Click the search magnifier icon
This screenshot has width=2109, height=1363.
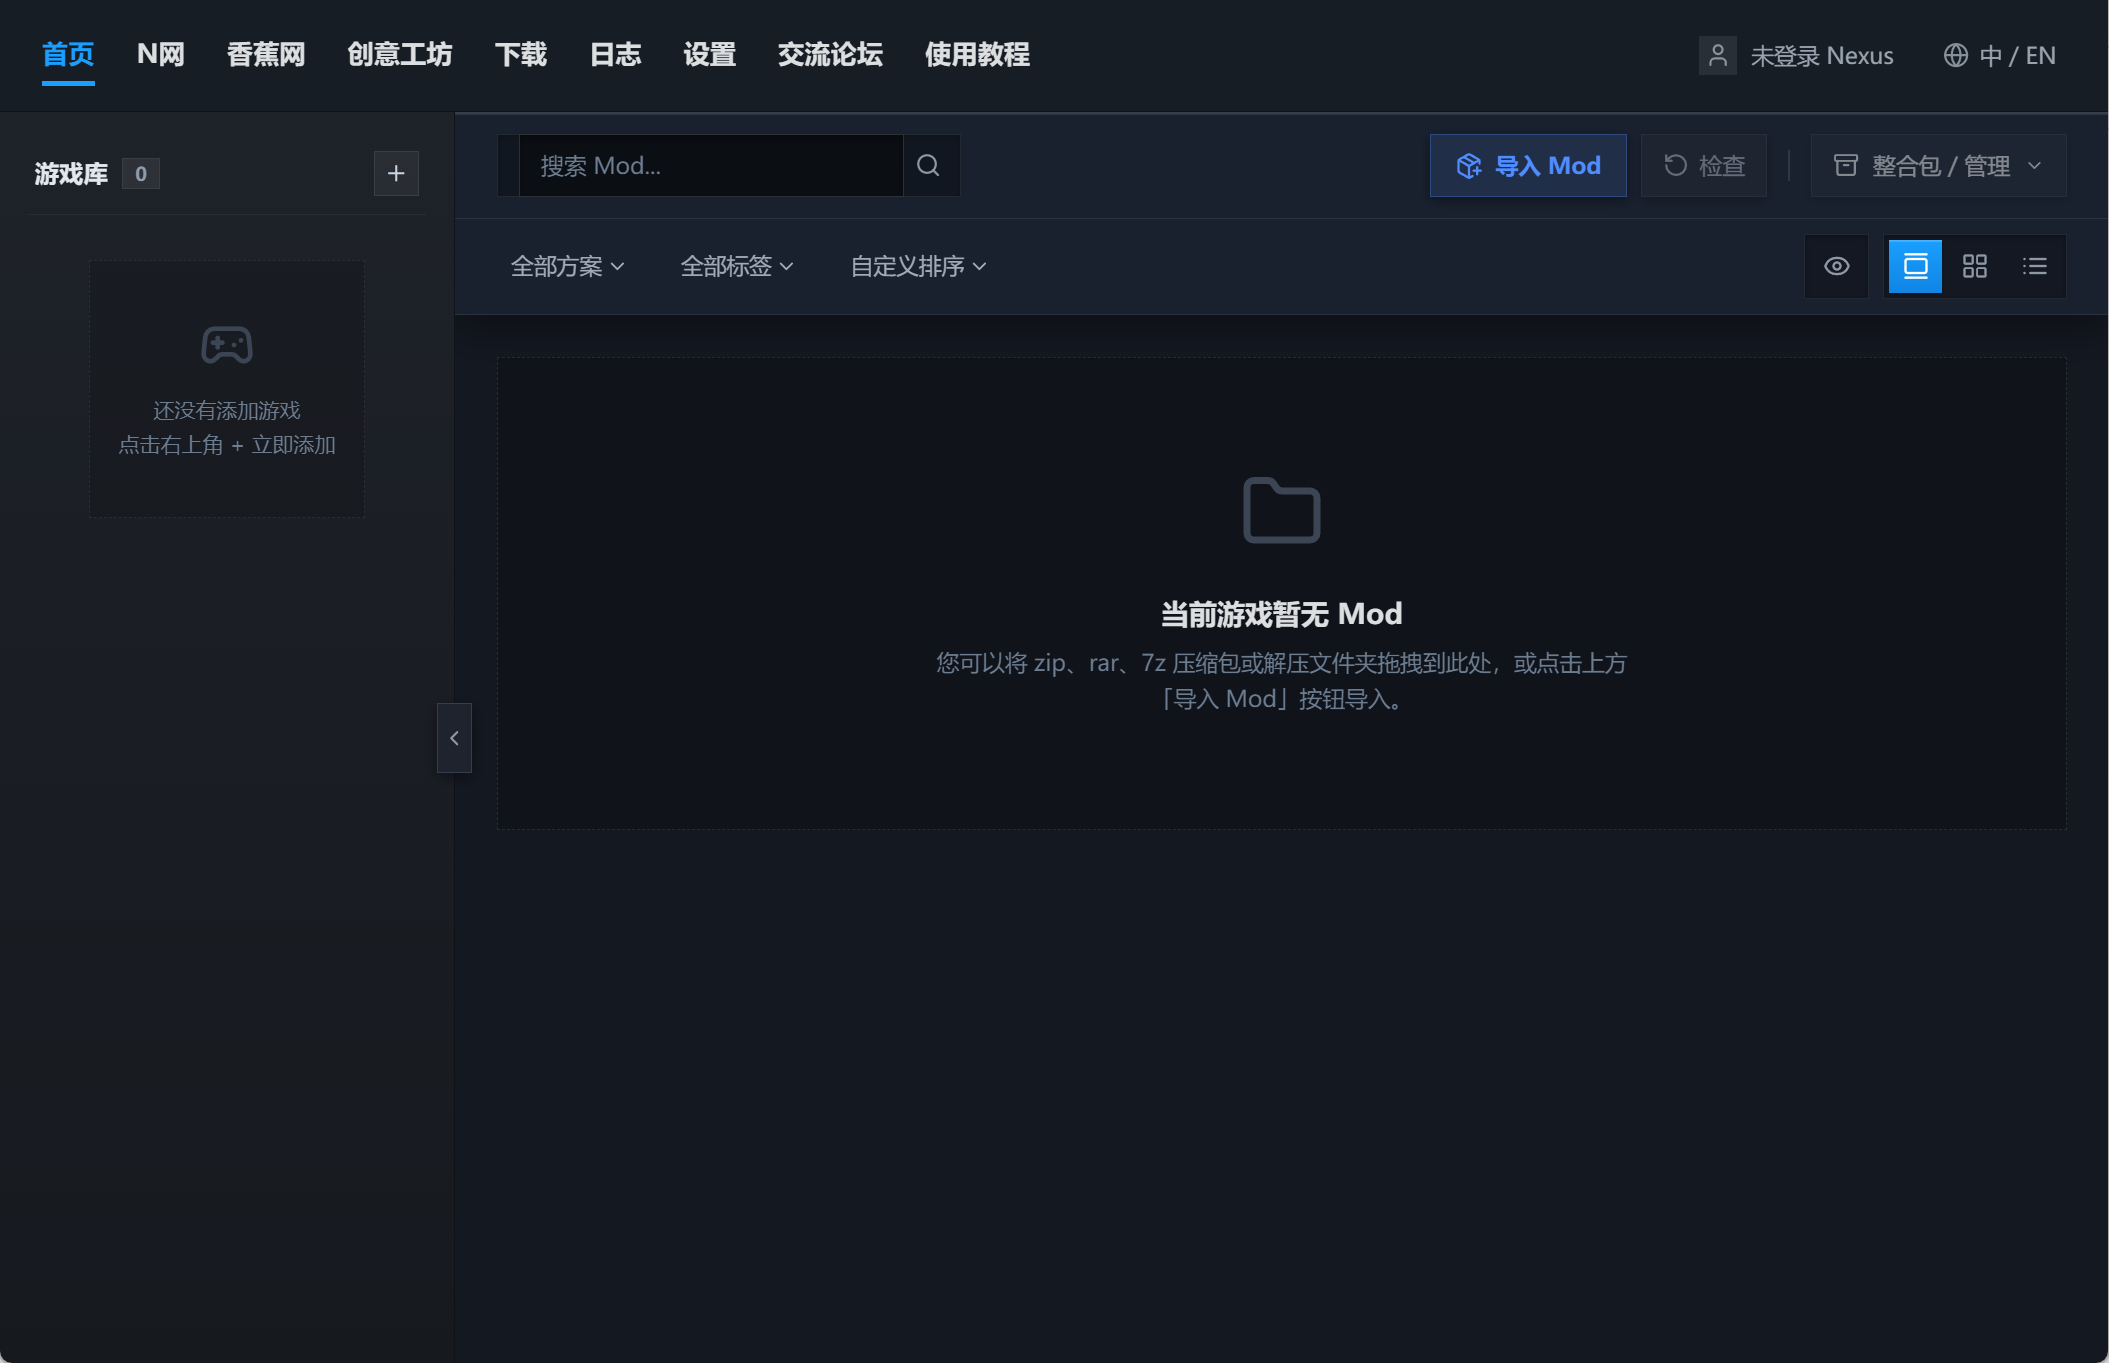tap(929, 165)
